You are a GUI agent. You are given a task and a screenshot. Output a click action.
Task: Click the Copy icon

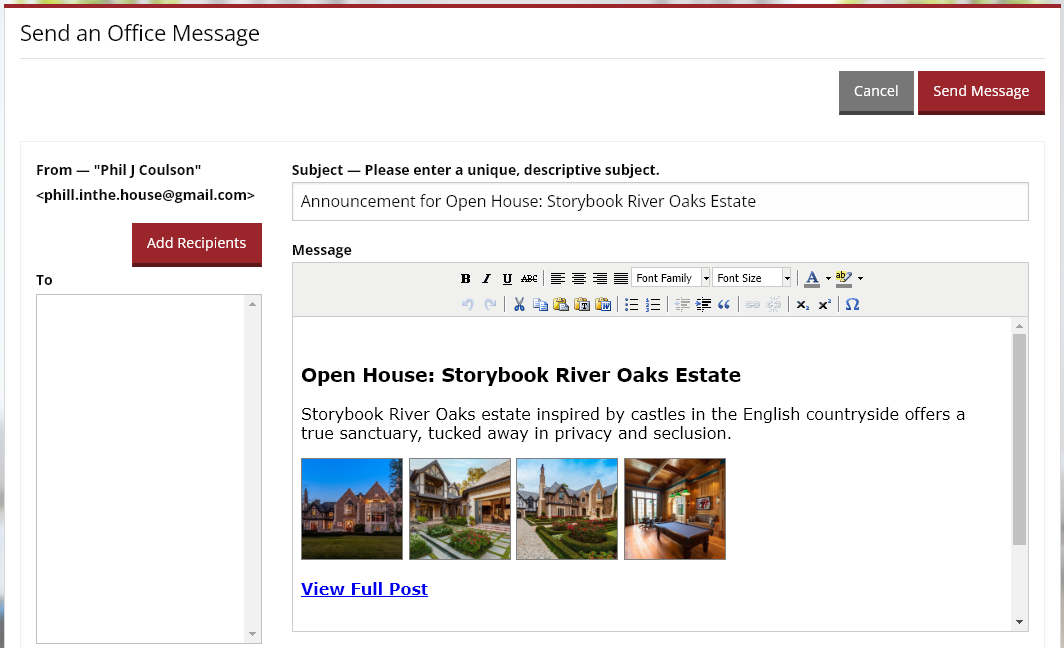point(540,303)
